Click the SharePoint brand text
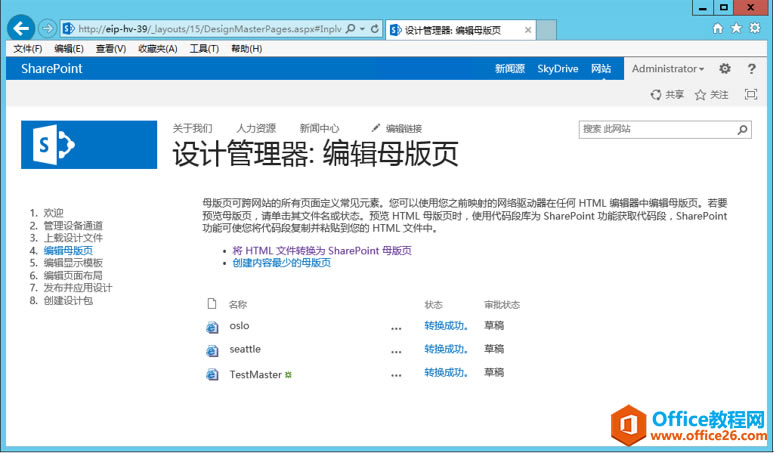Screen dimensions: 774x453 (52, 69)
